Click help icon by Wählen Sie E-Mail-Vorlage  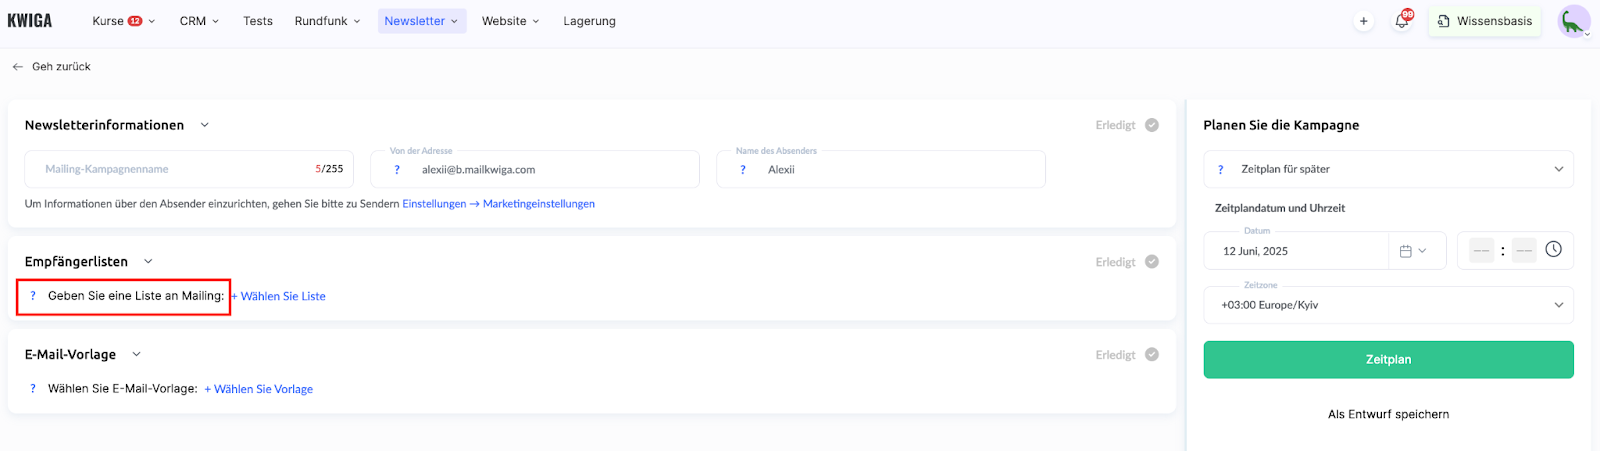point(33,389)
